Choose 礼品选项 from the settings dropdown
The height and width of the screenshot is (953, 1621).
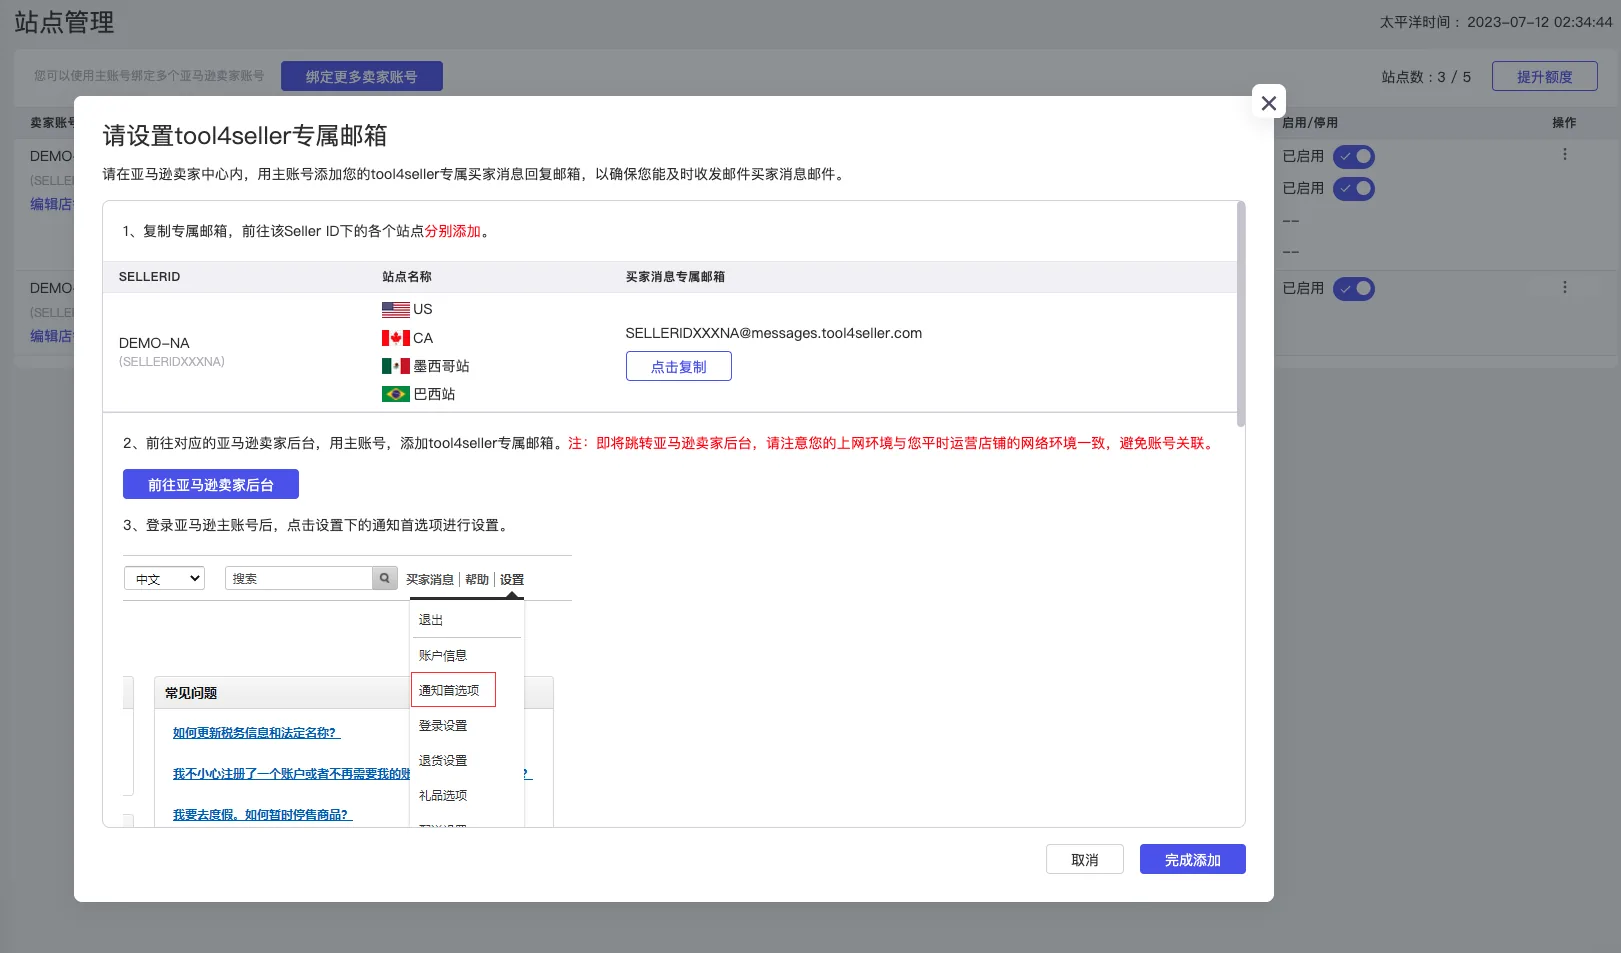(443, 796)
